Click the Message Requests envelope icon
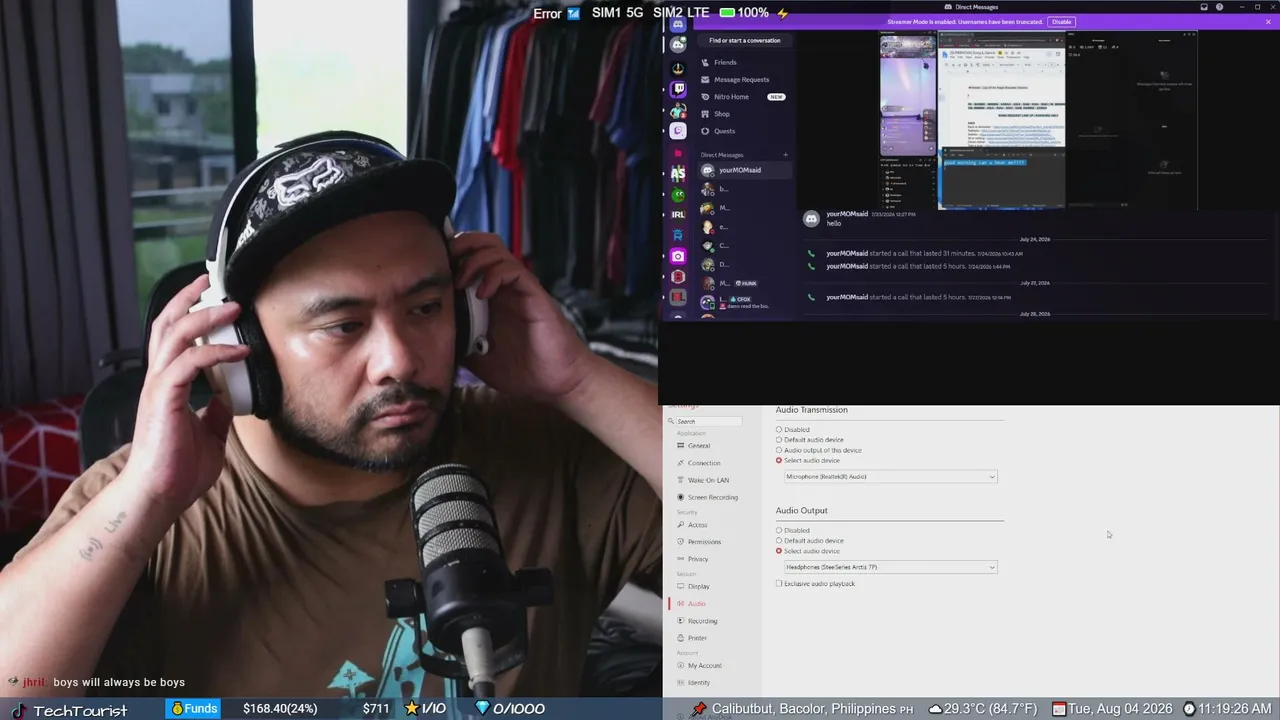The height and width of the screenshot is (720, 1280). coord(705,79)
